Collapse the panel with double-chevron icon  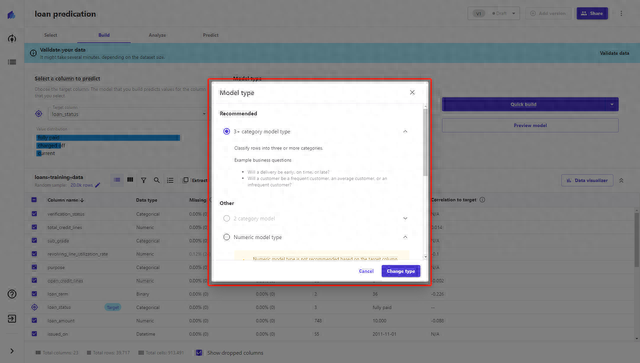pyautogui.click(x=621, y=180)
